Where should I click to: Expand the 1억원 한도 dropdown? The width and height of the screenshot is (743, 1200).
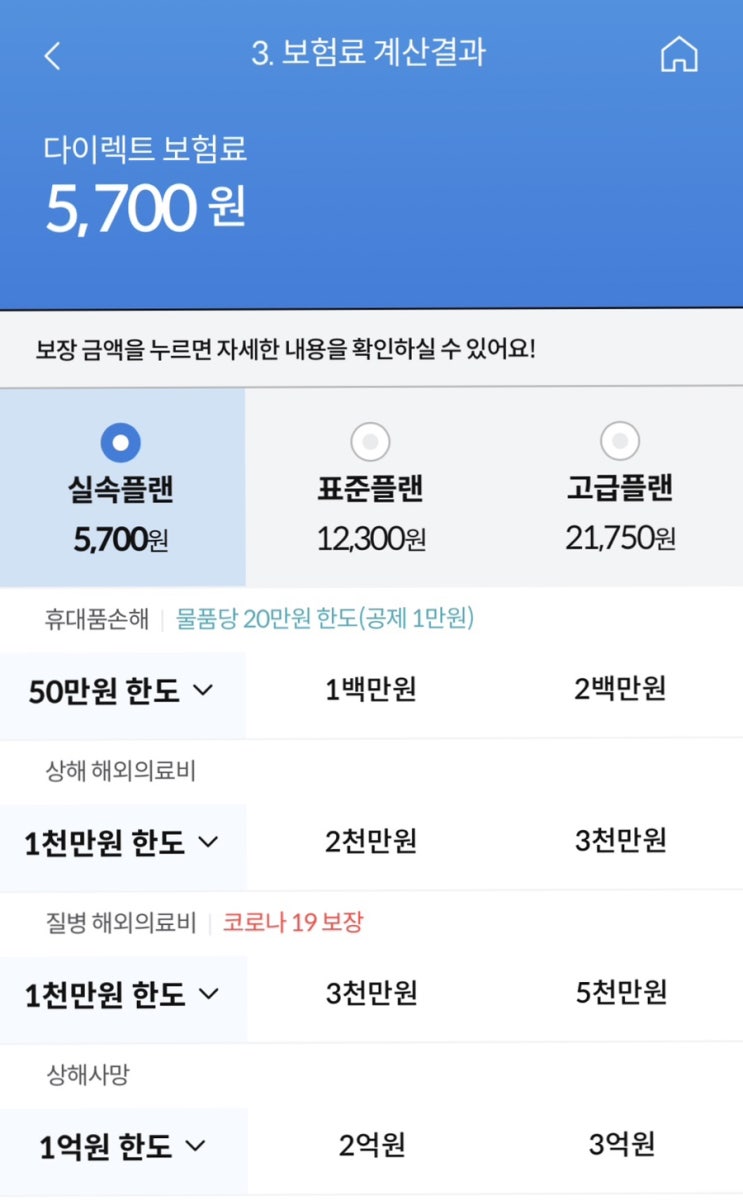pos(122,1147)
